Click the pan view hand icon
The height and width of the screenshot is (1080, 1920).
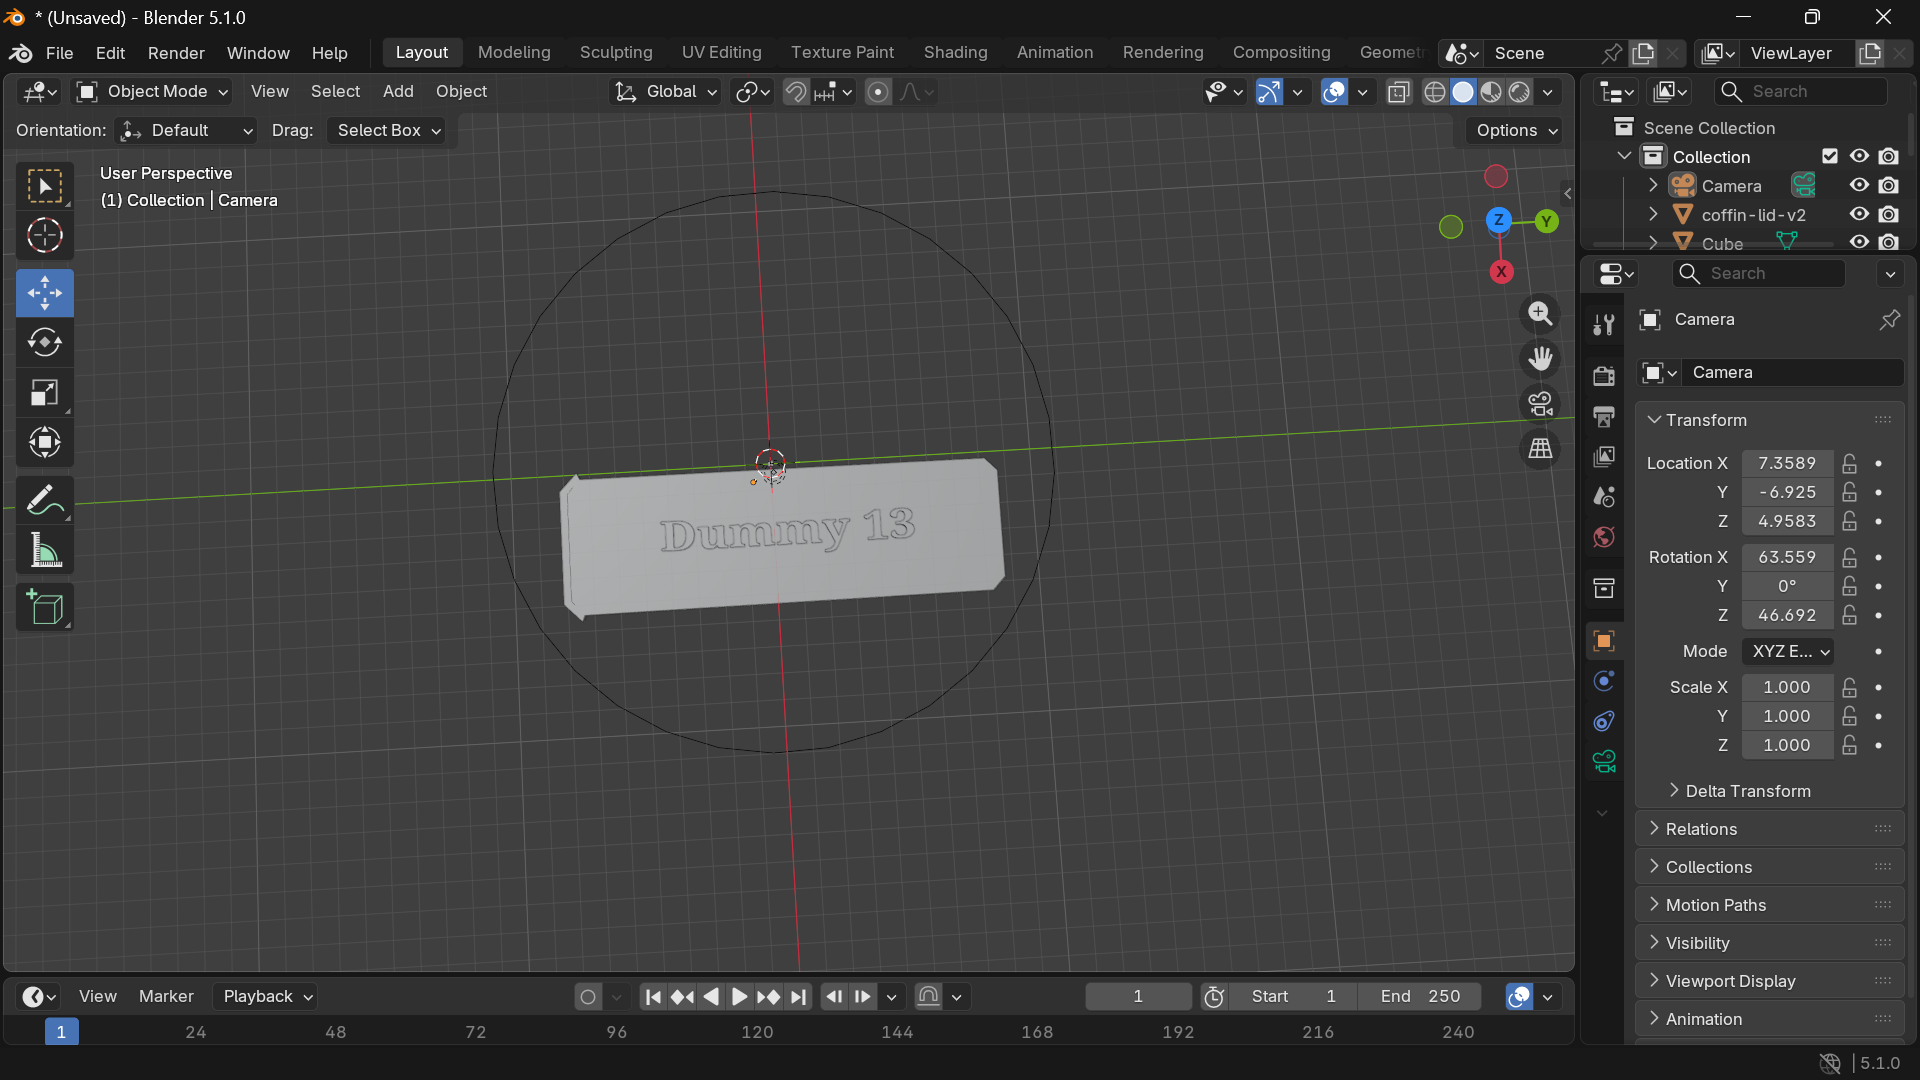(x=1540, y=359)
